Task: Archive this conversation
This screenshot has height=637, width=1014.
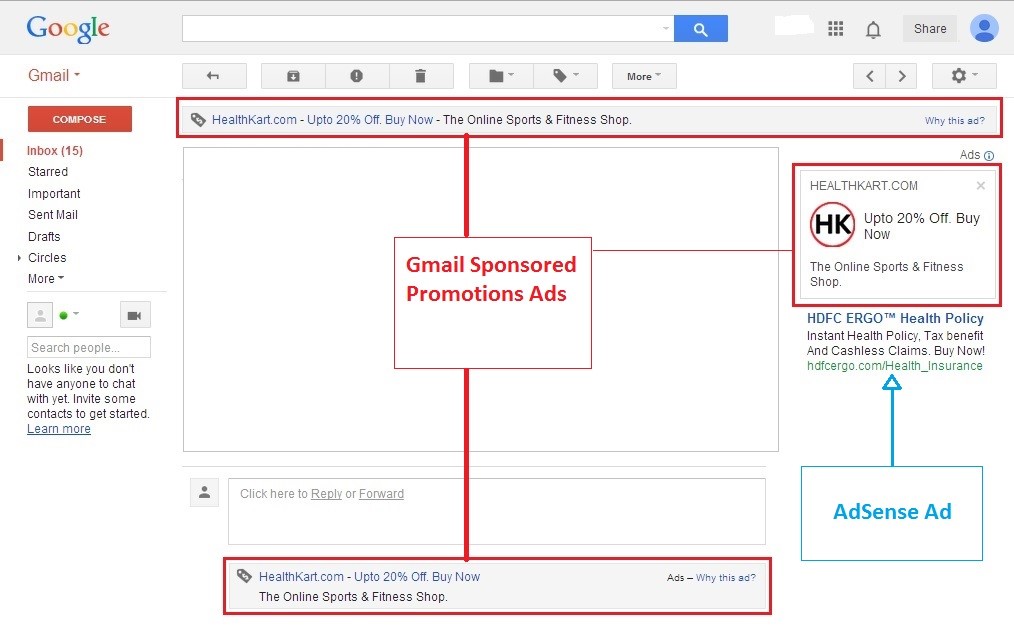Action: (293, 76)
